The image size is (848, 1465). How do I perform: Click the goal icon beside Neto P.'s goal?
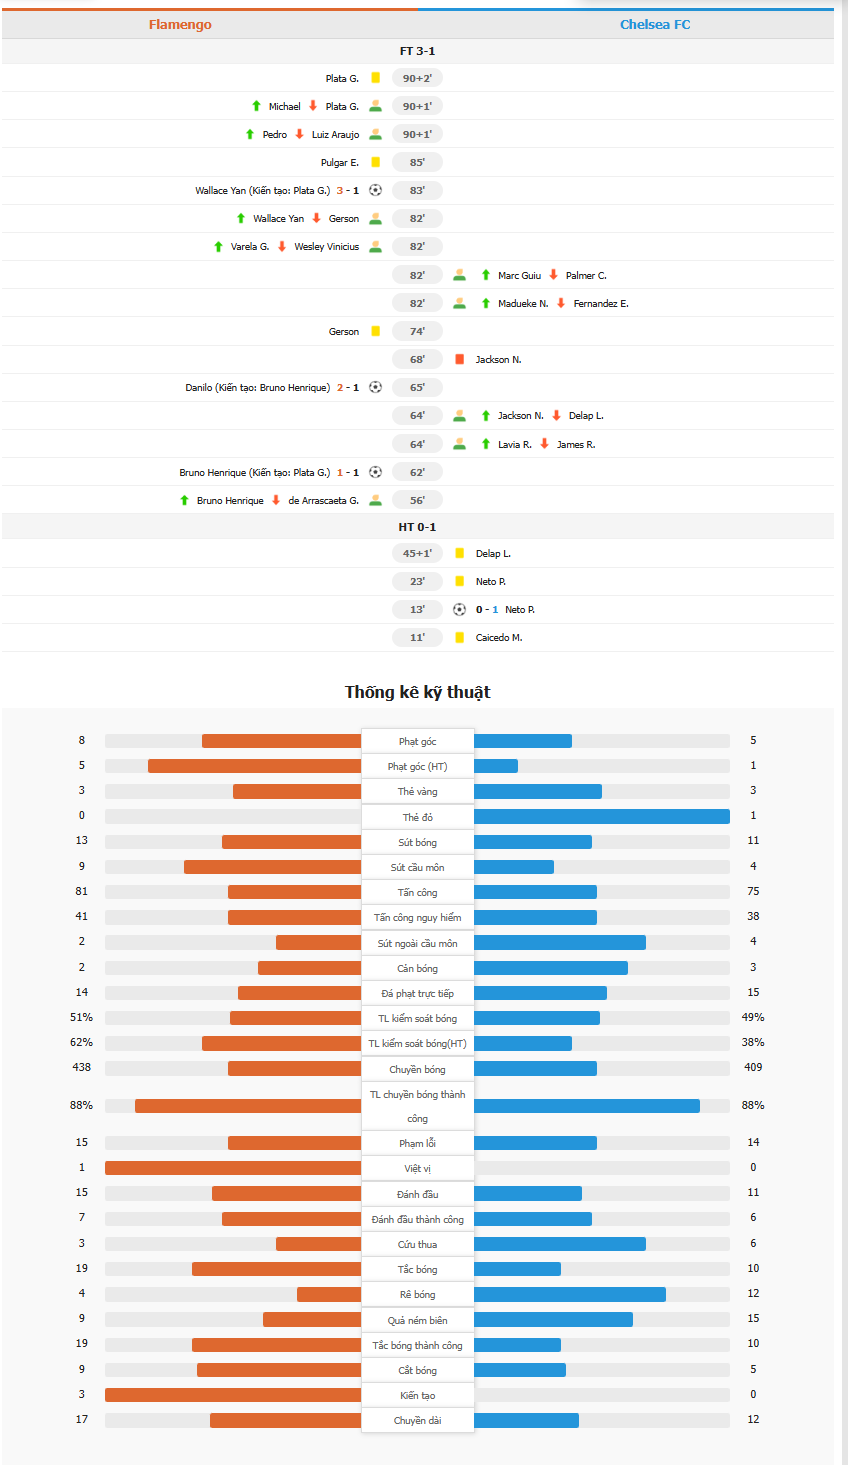[458, 608]
